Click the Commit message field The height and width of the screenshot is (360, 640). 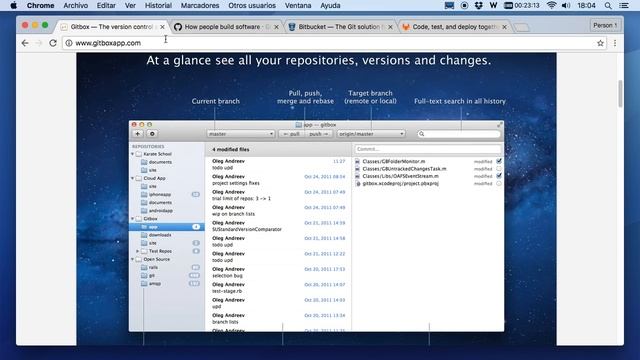click(x=428, y=149)
